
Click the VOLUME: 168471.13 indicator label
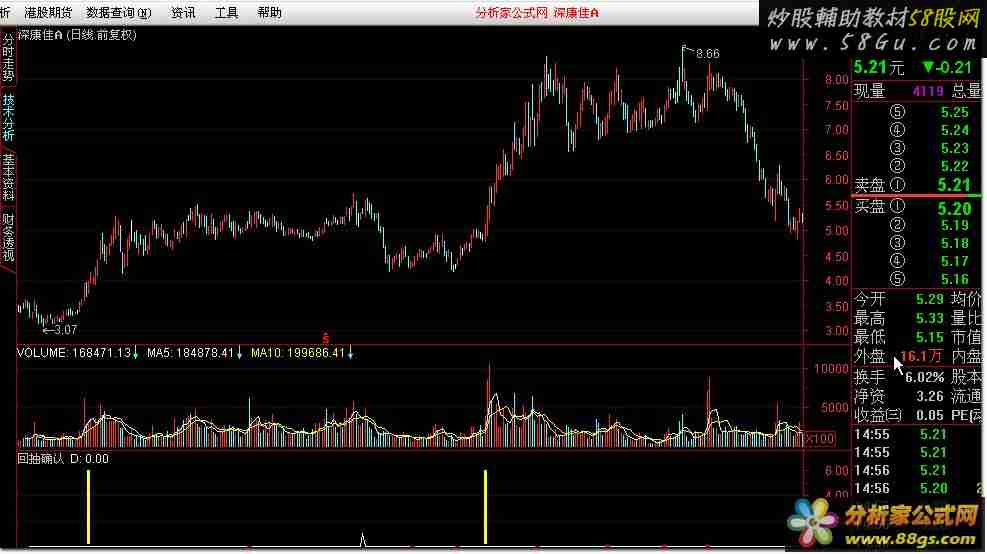click(74, 353)
